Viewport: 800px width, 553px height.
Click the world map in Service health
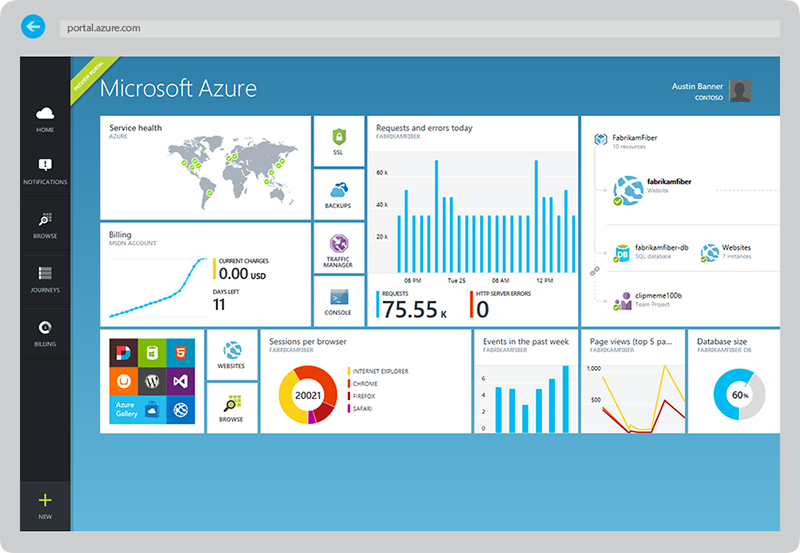(x=233, y=172)
